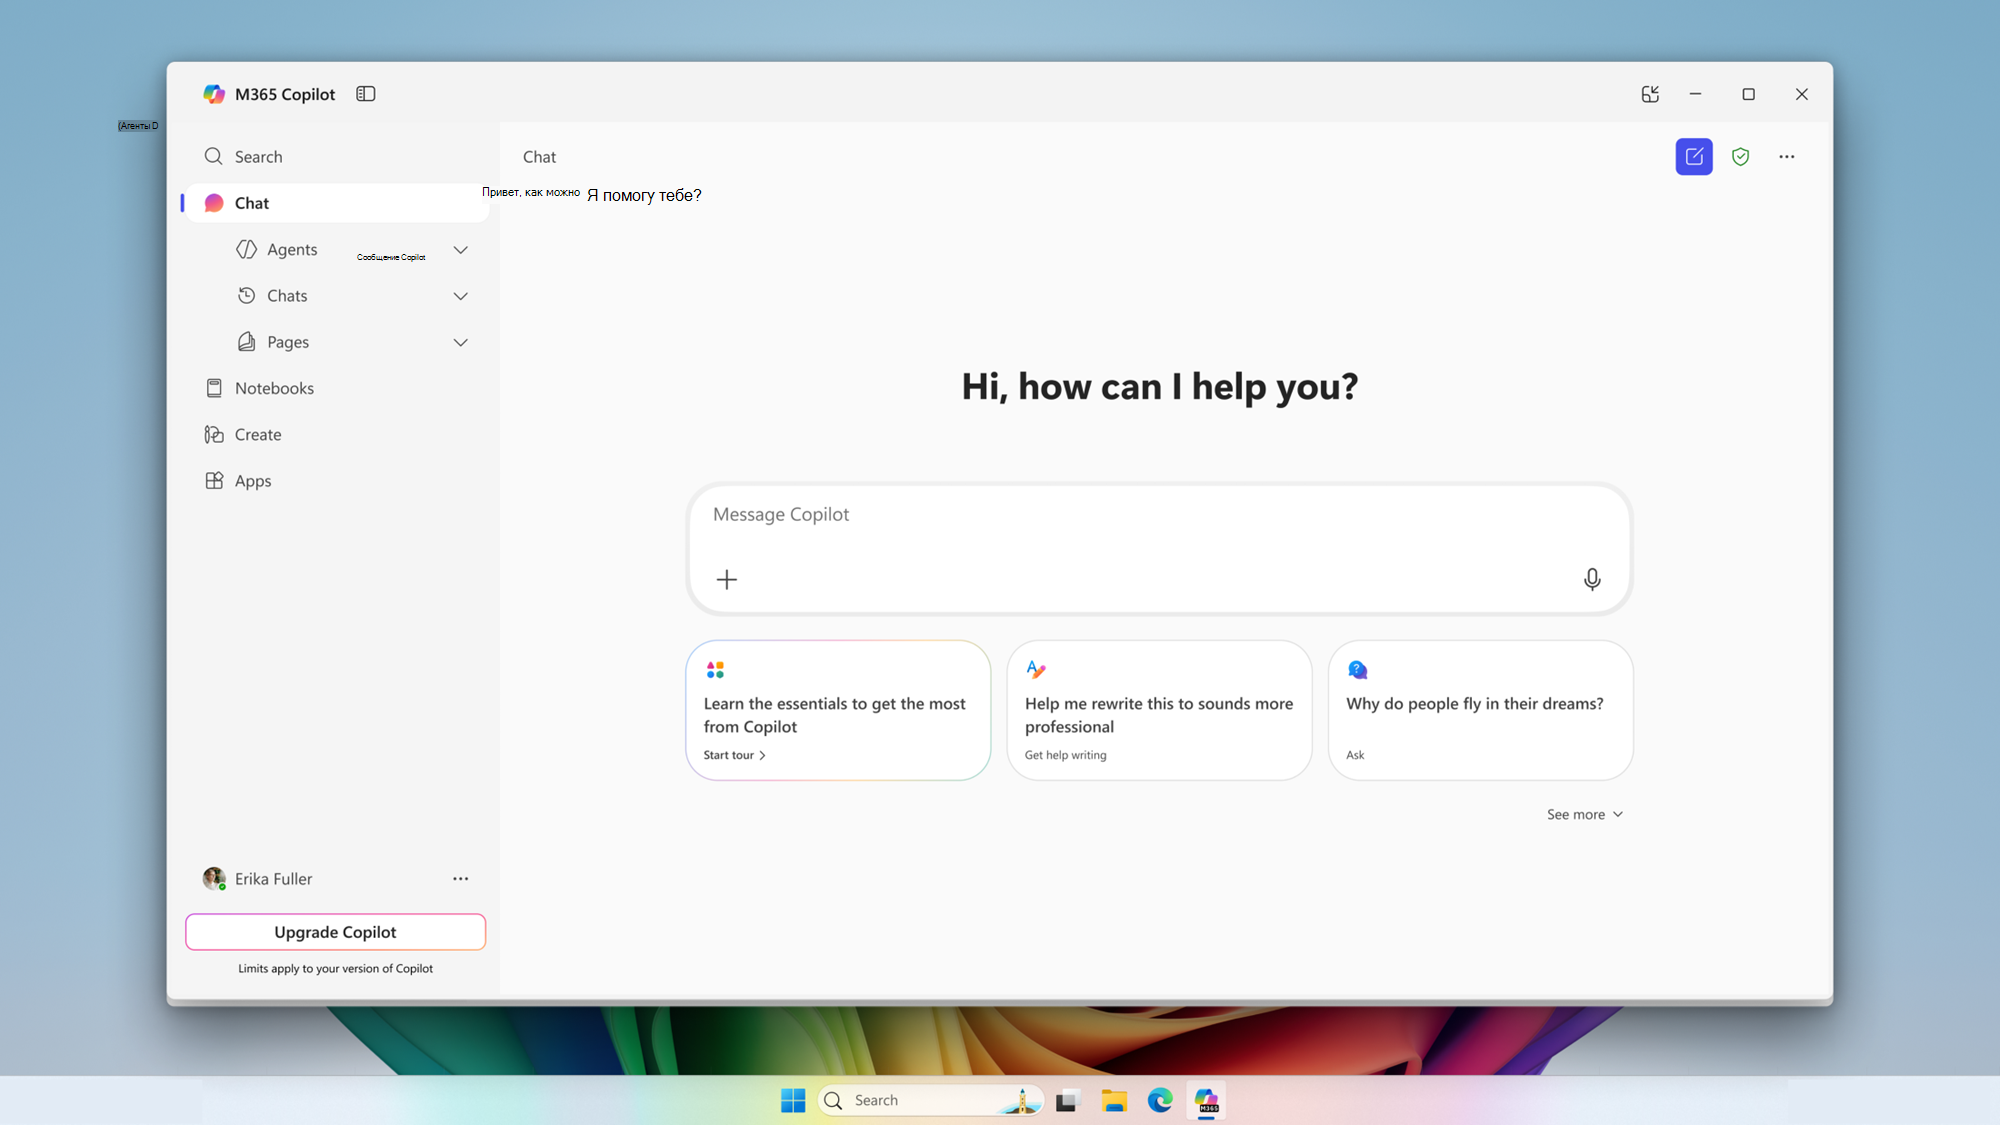Open Create in the sidebar

258,434
